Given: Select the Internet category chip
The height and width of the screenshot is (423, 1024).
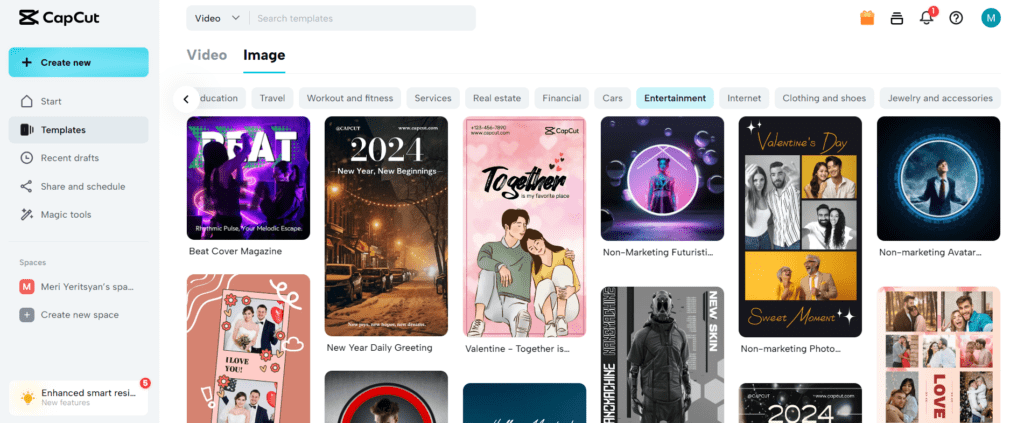Looking at the screenshot, I should pos(744,99).
